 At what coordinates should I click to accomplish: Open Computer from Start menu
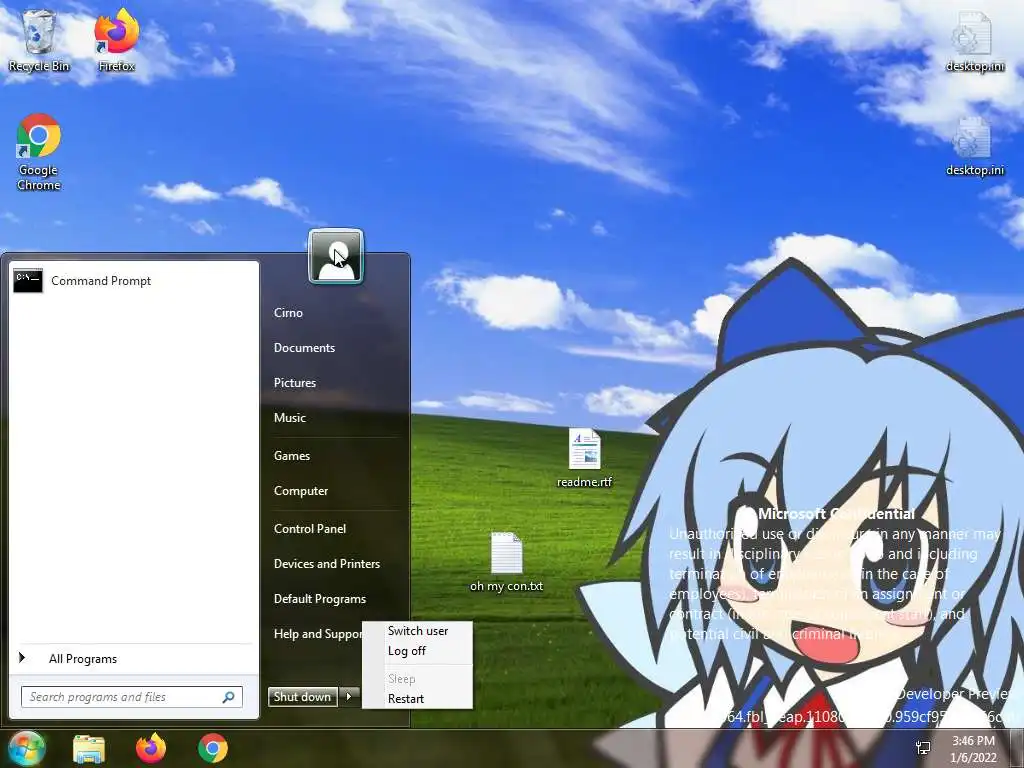tap(301, 491)
